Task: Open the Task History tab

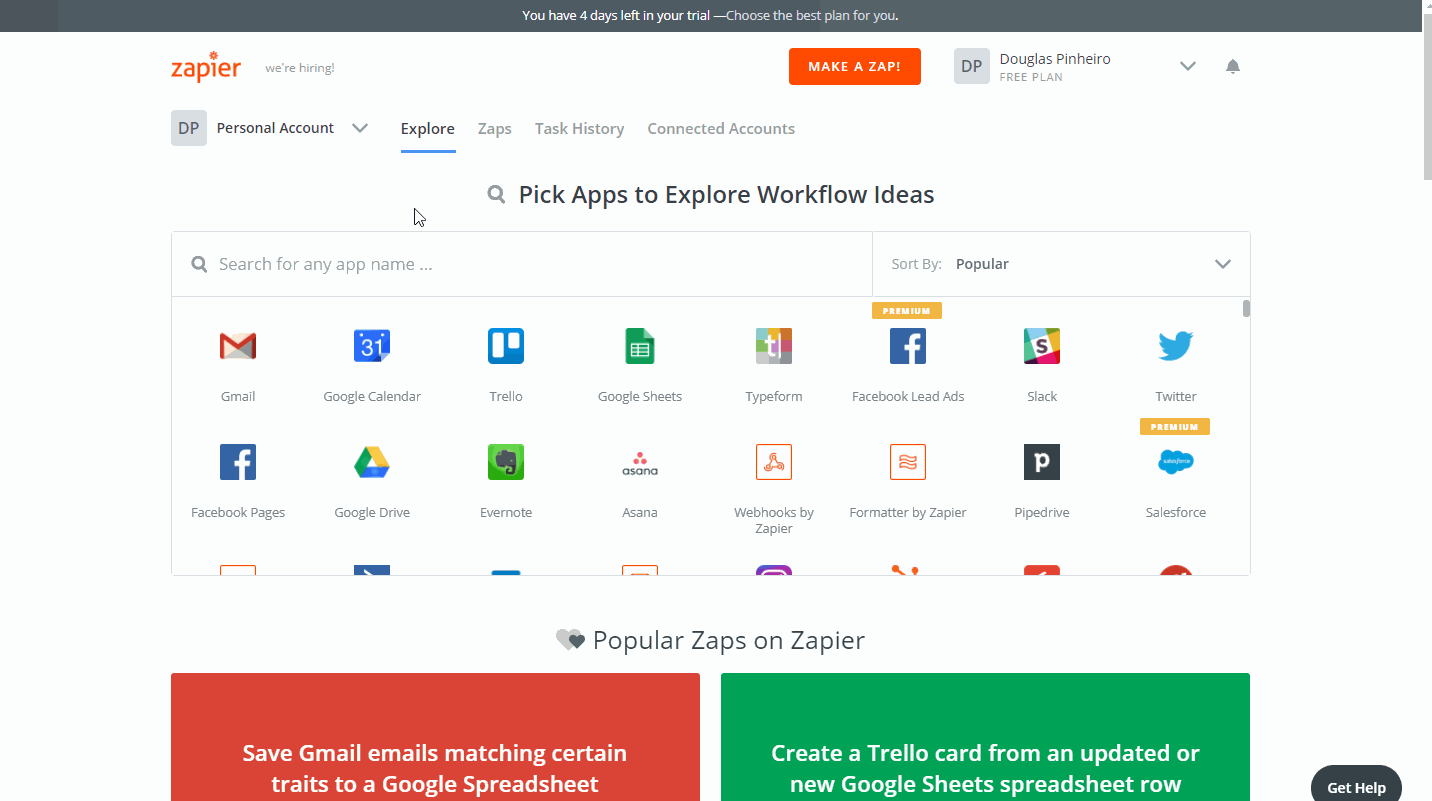Action: click(580, 129)
